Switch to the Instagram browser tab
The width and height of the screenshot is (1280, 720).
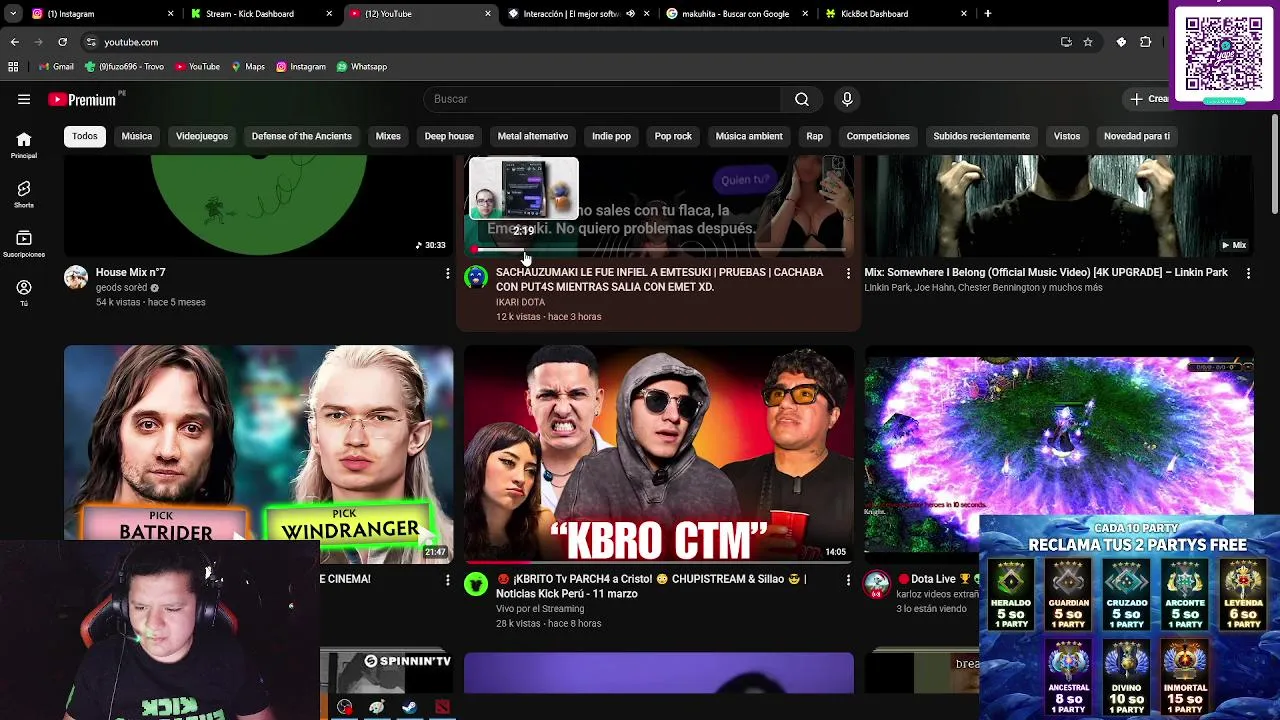(103, 14)
